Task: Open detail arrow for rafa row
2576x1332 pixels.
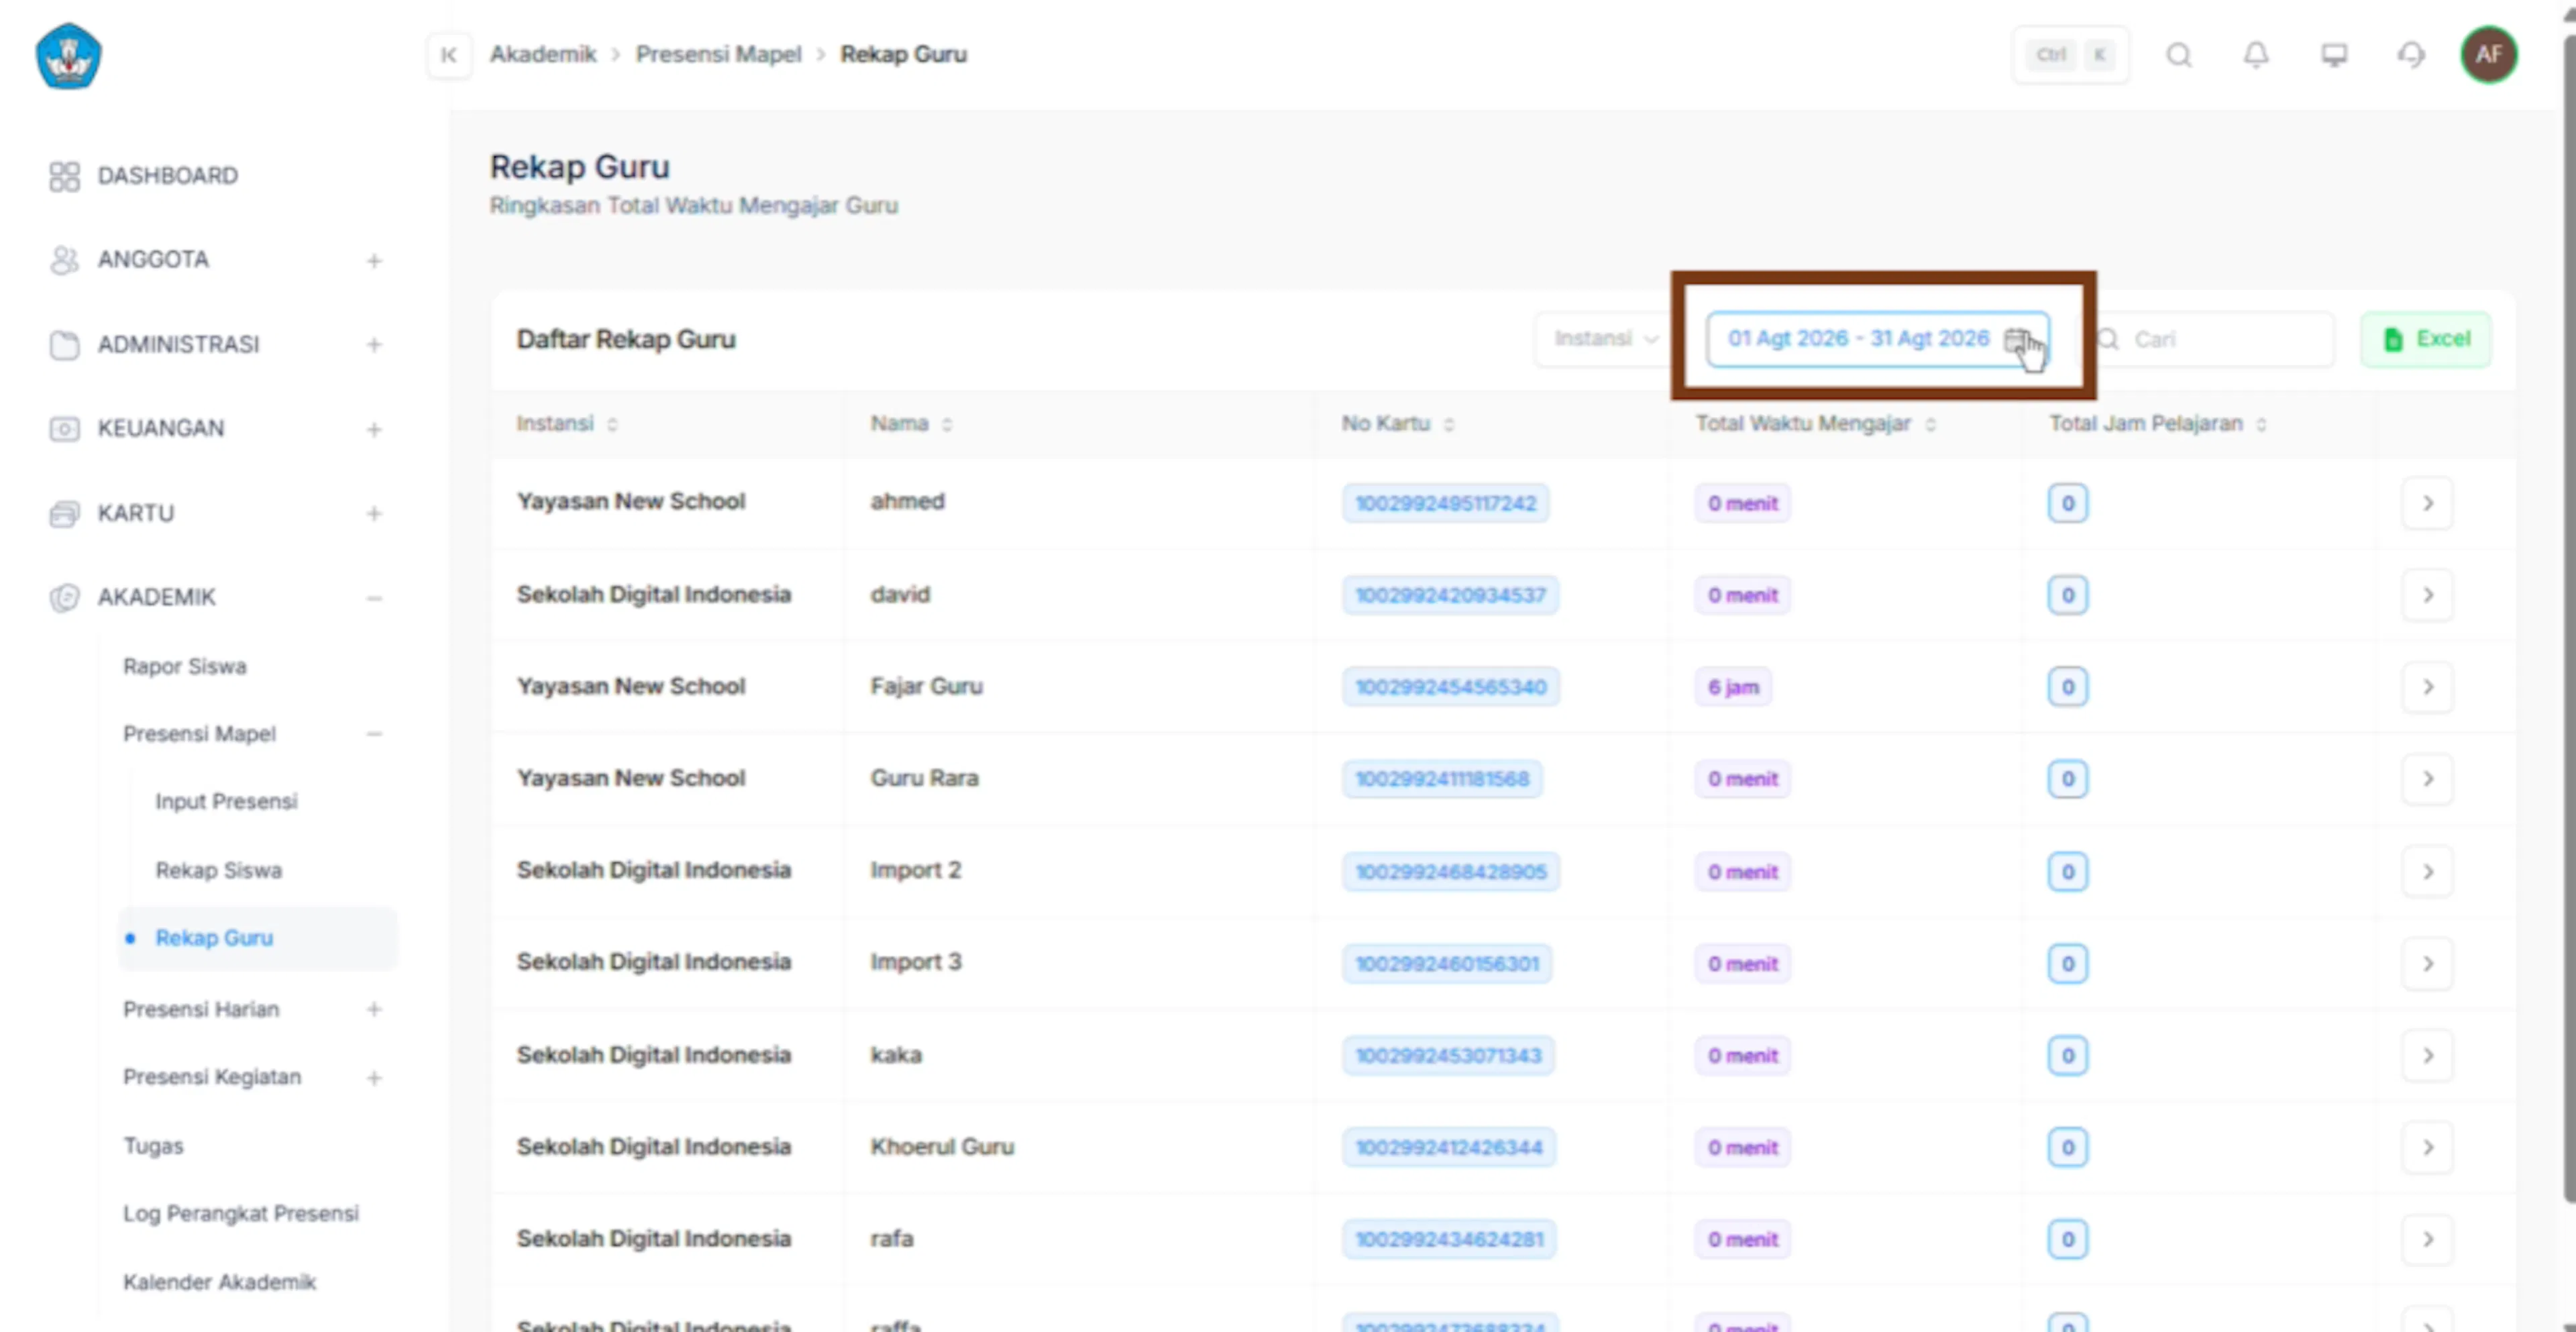Action: 2427,1240
